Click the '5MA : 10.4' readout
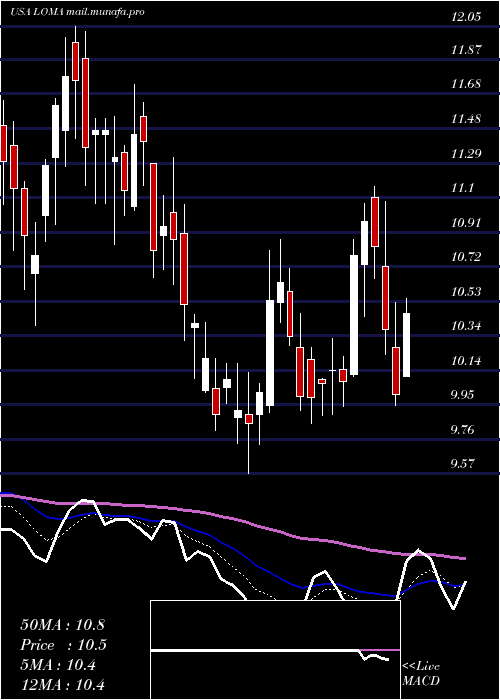The width and height of the screenshot is (500, 700). [58, 665]
